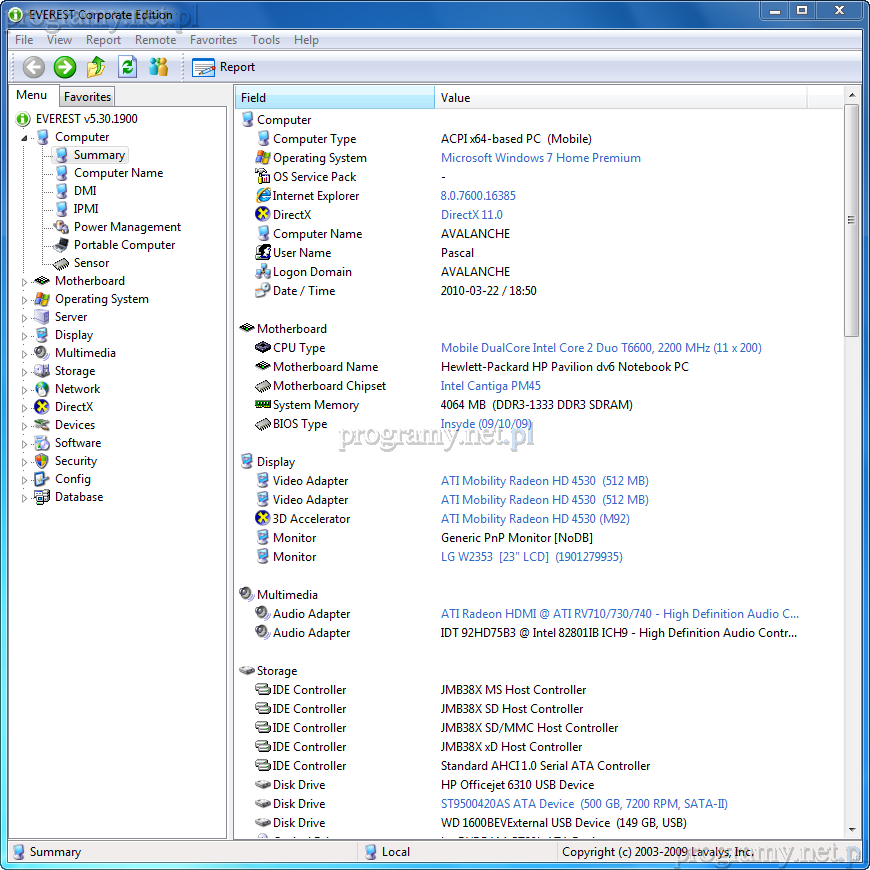This screenshot has height=870, width=870.
Task: Switch to the Favorites tab
Action: coord(87,97)
